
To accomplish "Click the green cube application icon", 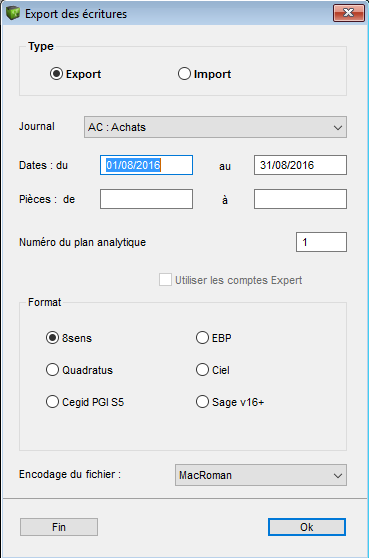I will pyautogui.click(x=13, y=14).
